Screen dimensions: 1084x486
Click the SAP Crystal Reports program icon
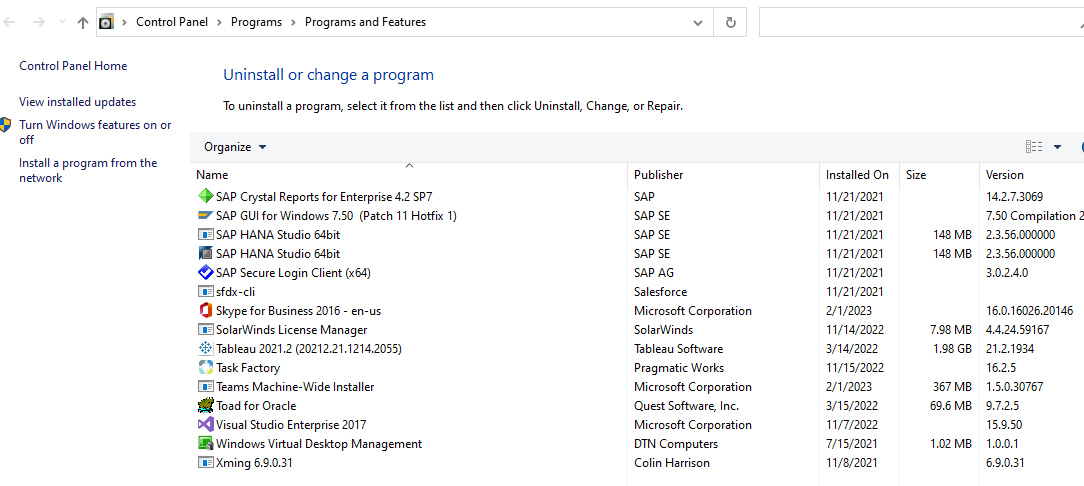(206, 197)
